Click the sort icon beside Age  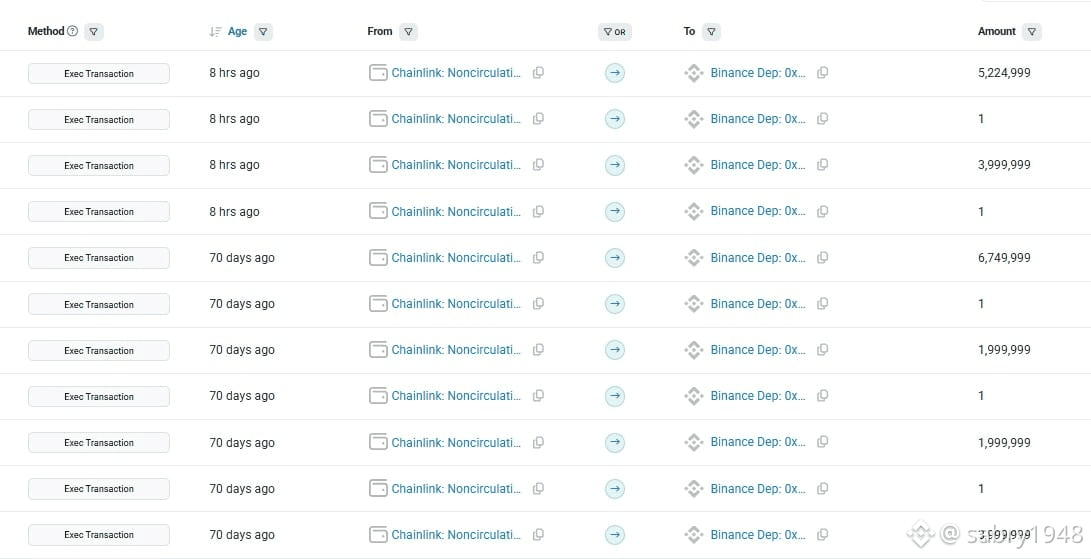[215, 32]
